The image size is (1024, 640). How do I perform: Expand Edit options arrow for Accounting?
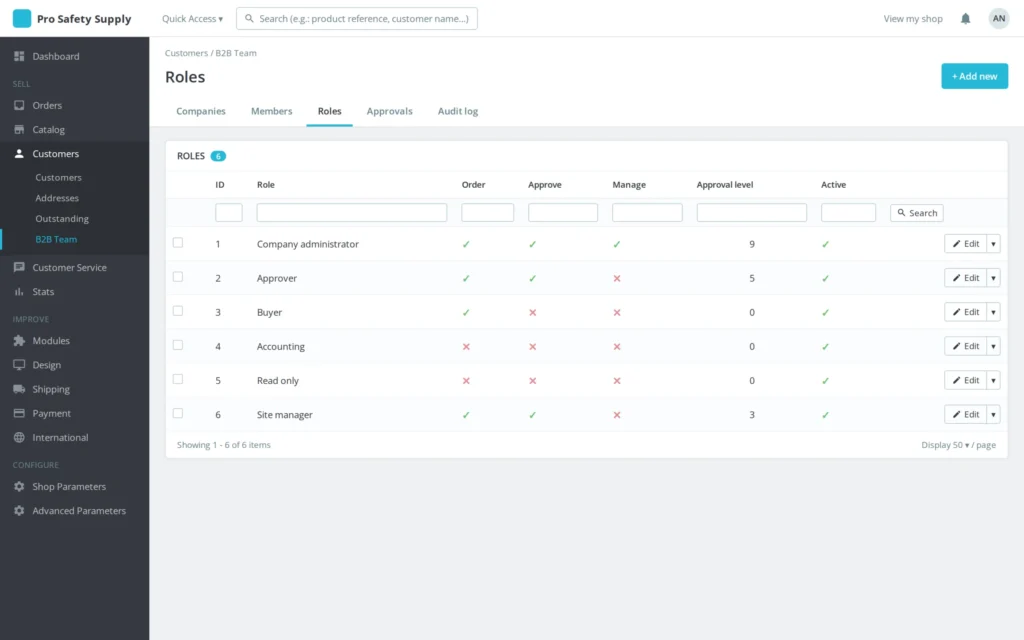point(993,346)
